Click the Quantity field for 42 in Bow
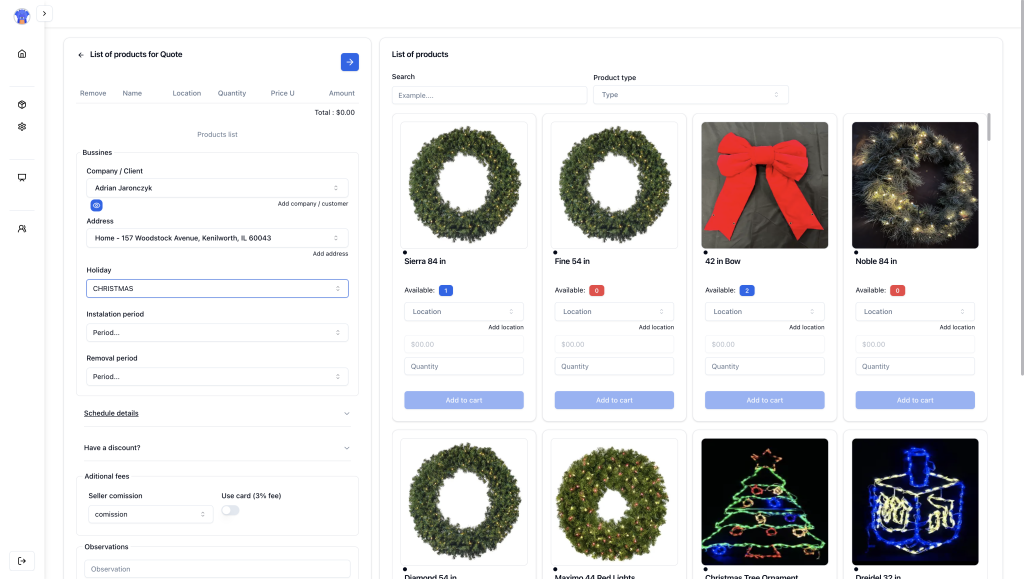 765,366
